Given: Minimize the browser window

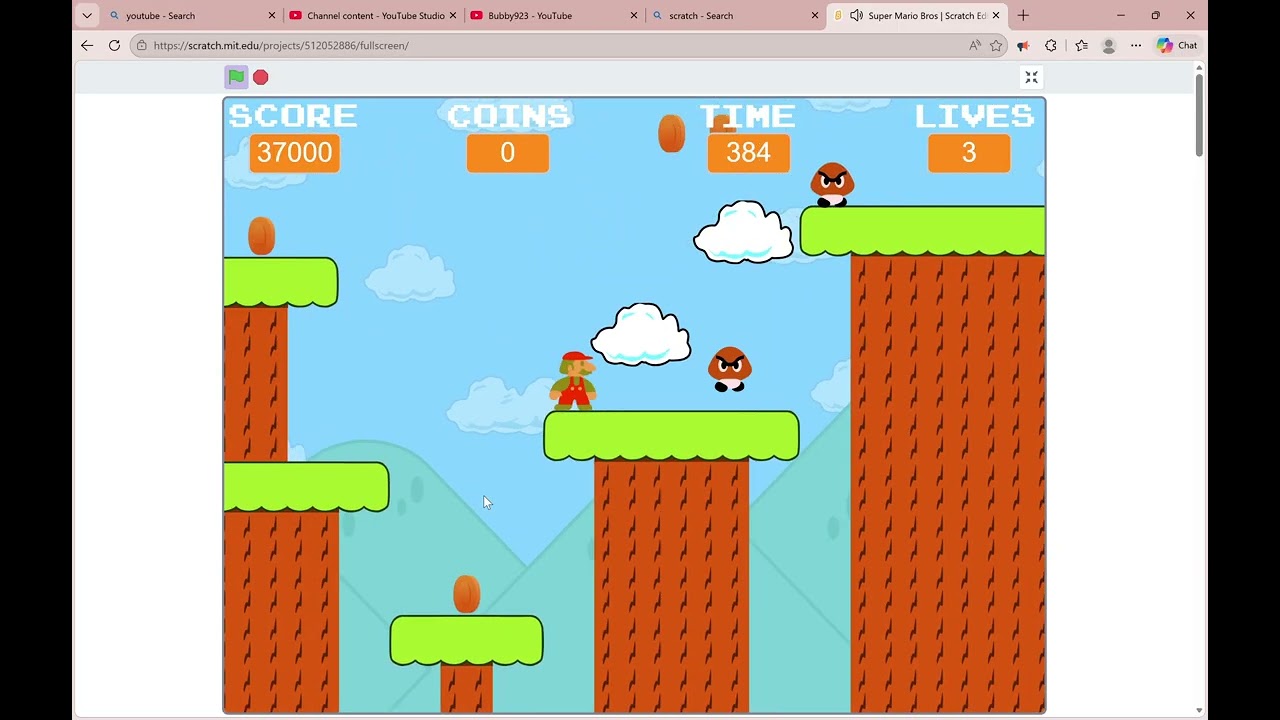Looking at the screenshot, I should 1120,15.
